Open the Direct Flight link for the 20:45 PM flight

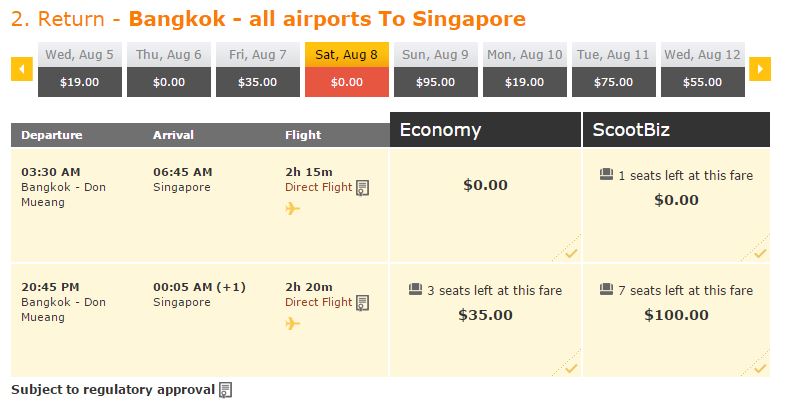pyautogui.click(x=319, y=302)
